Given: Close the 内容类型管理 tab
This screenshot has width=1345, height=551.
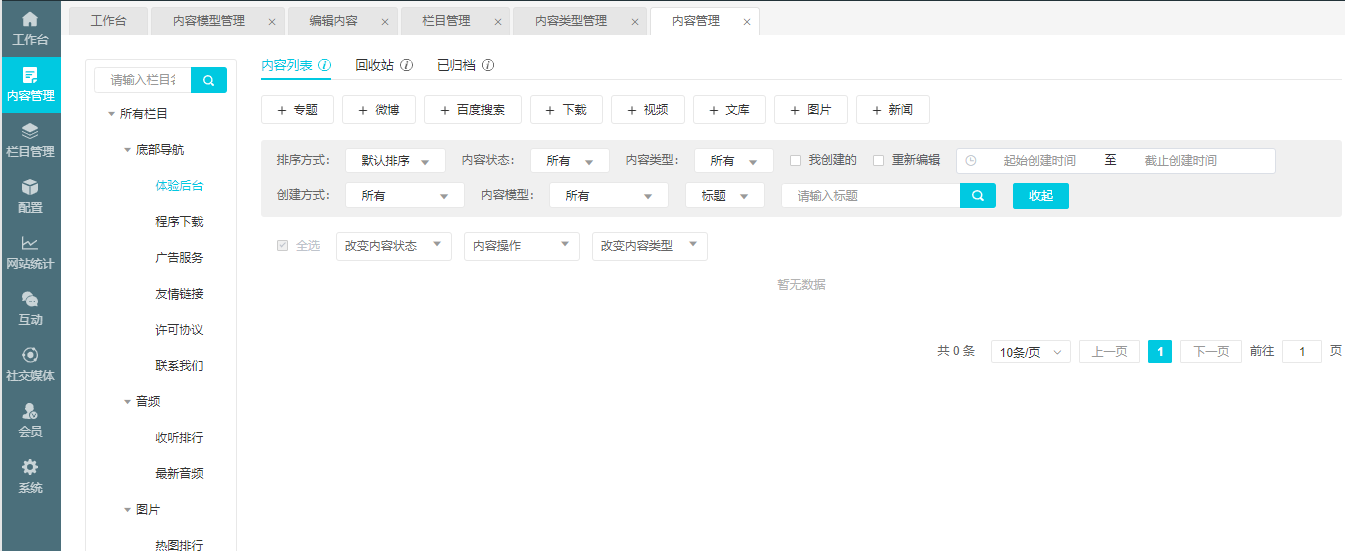Looking at the screenshot, I should [634, 21].
